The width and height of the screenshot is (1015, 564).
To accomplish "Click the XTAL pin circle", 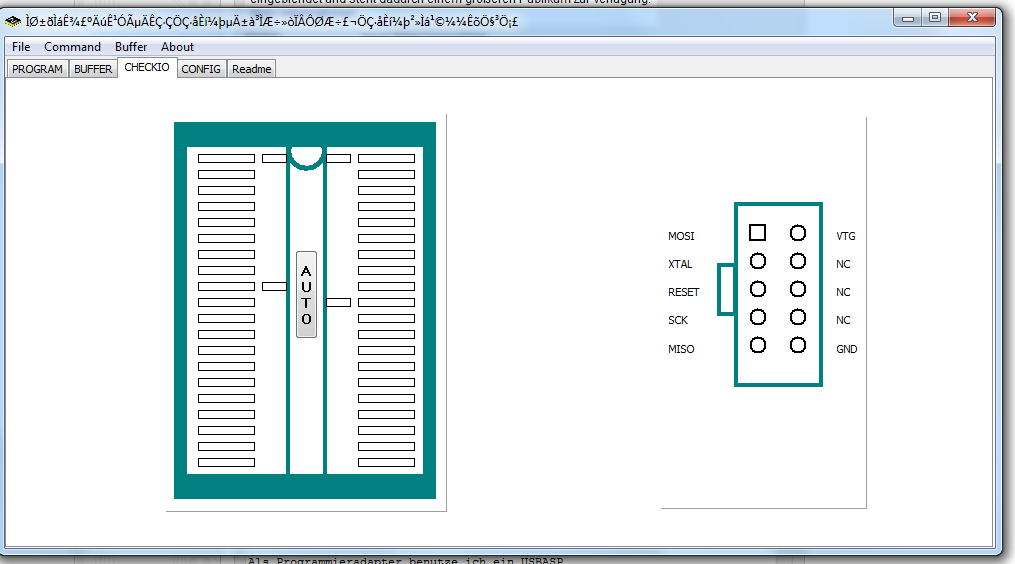I will 757,261.
